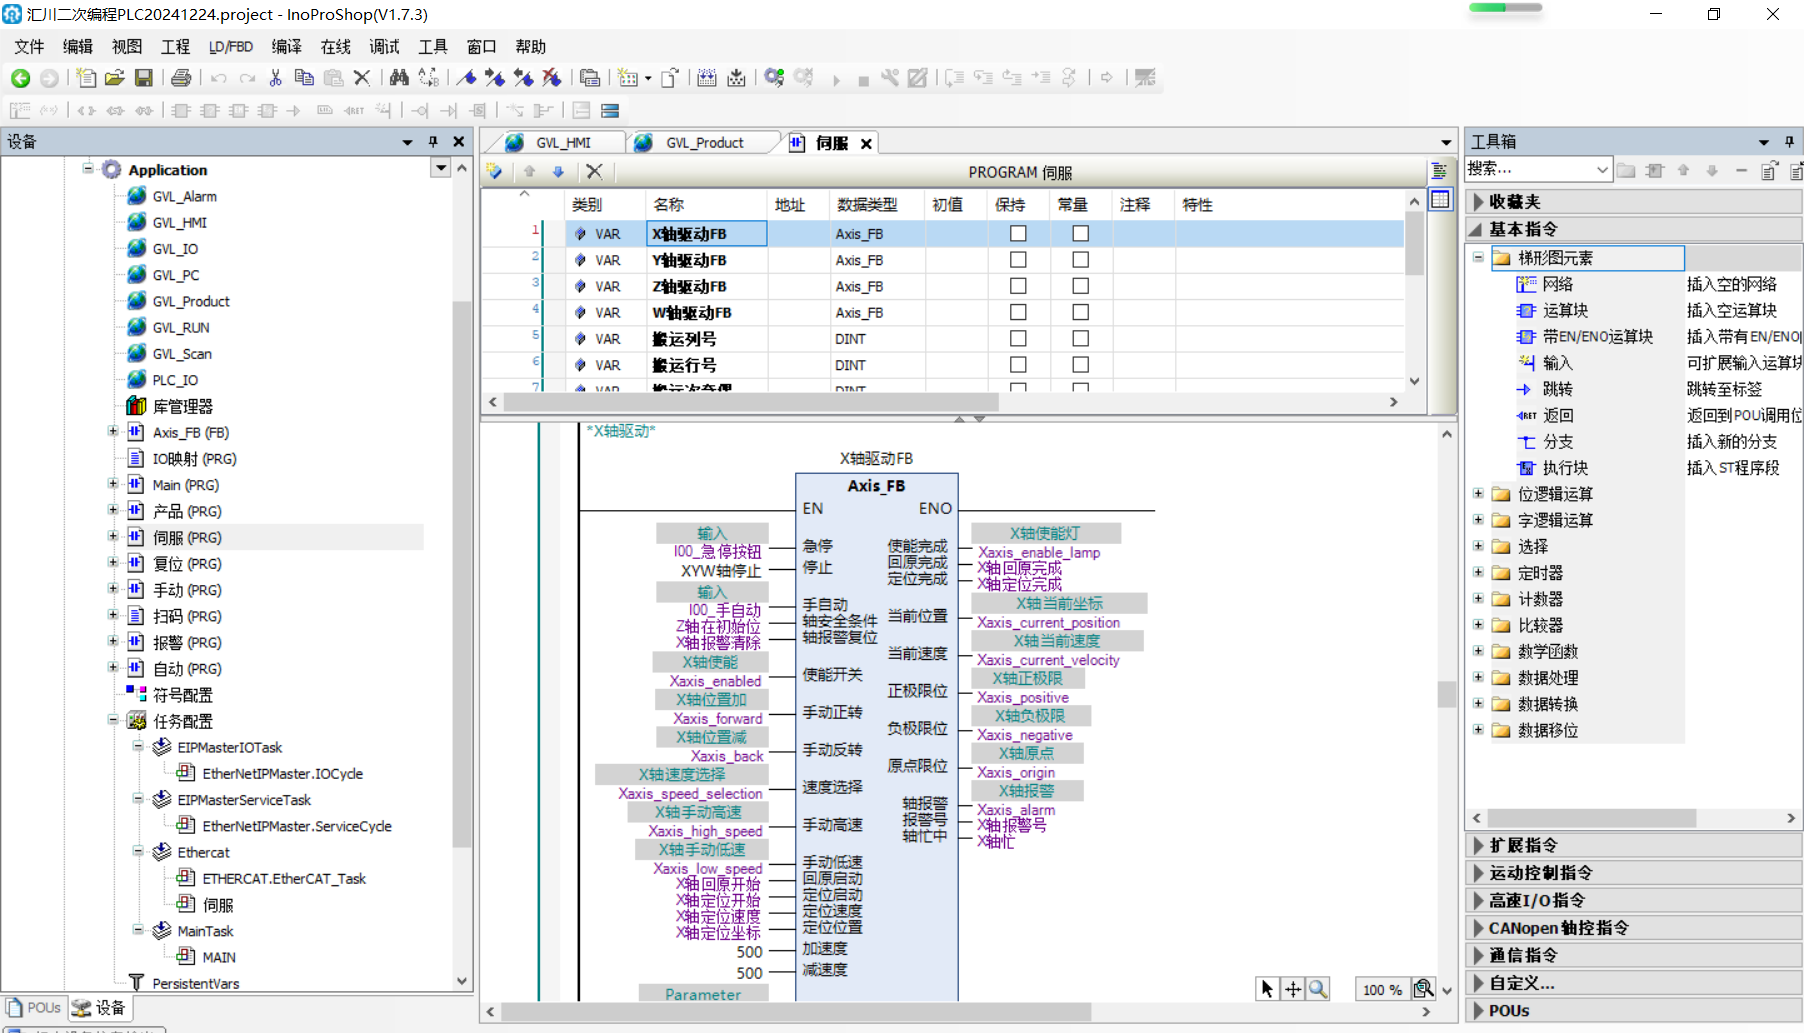Click the Cut scissors toolbar icon
The height and width of the screenshot is (1033, 1804).
click(x=276, y=78)
